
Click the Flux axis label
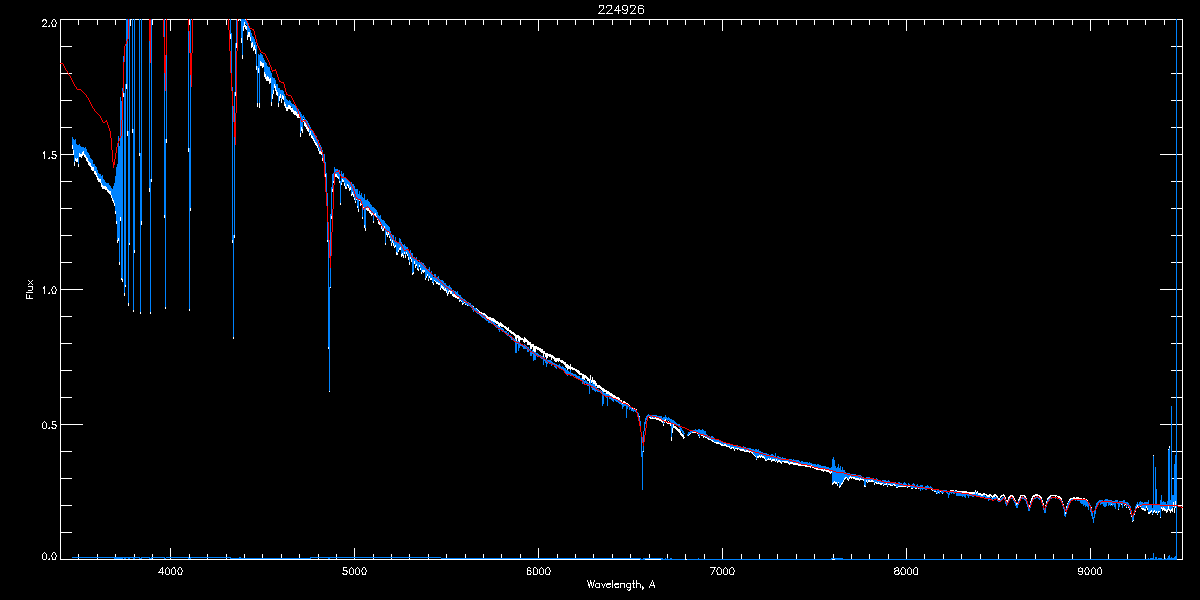[x=30, y=290]
